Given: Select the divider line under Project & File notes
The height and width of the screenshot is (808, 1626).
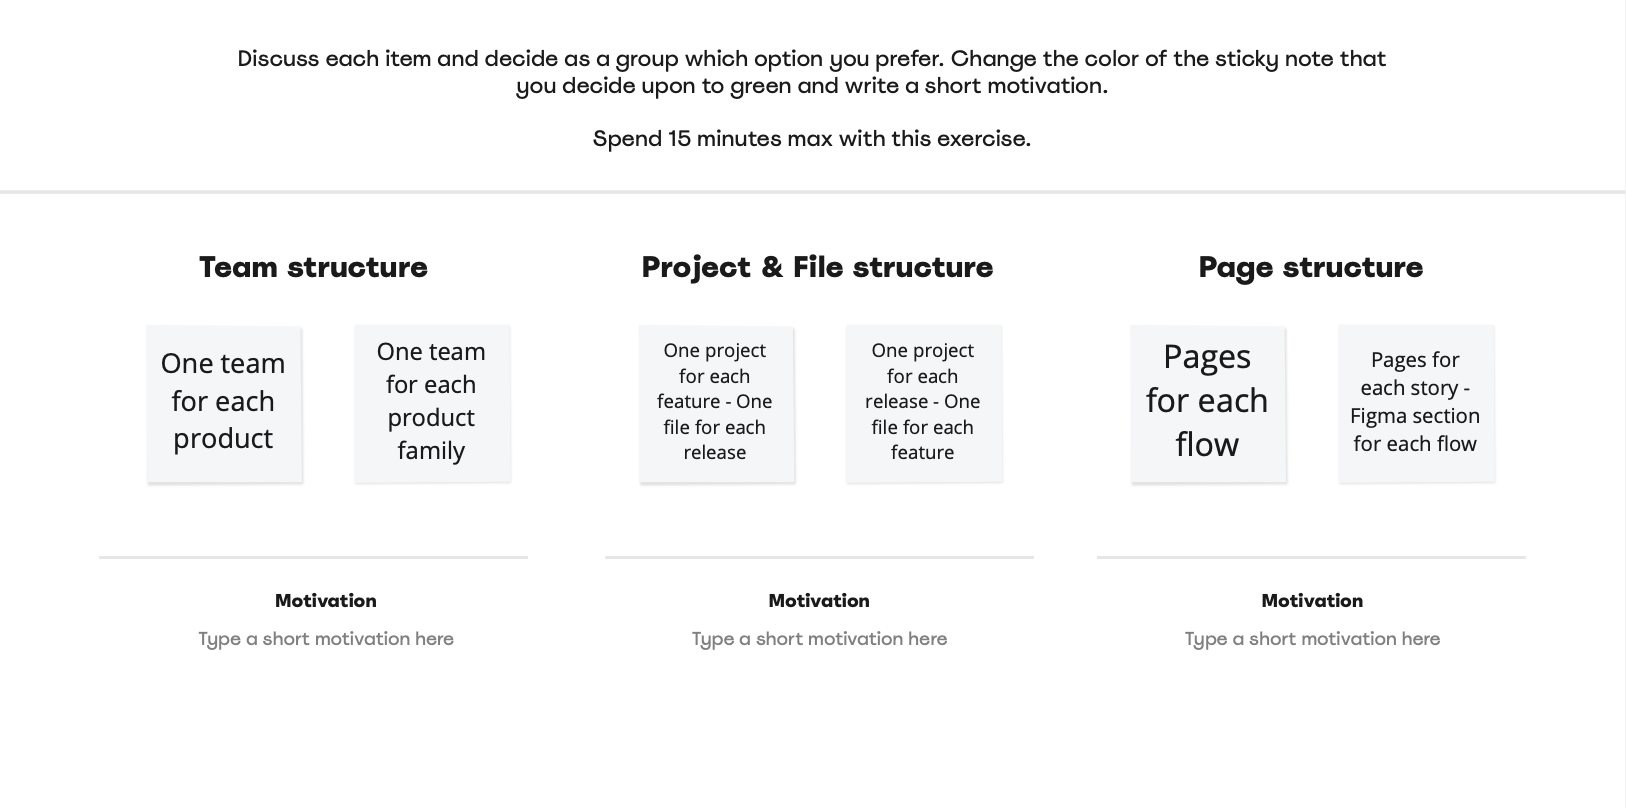Looking at the screenshot, I should click(x=819, y=557).
